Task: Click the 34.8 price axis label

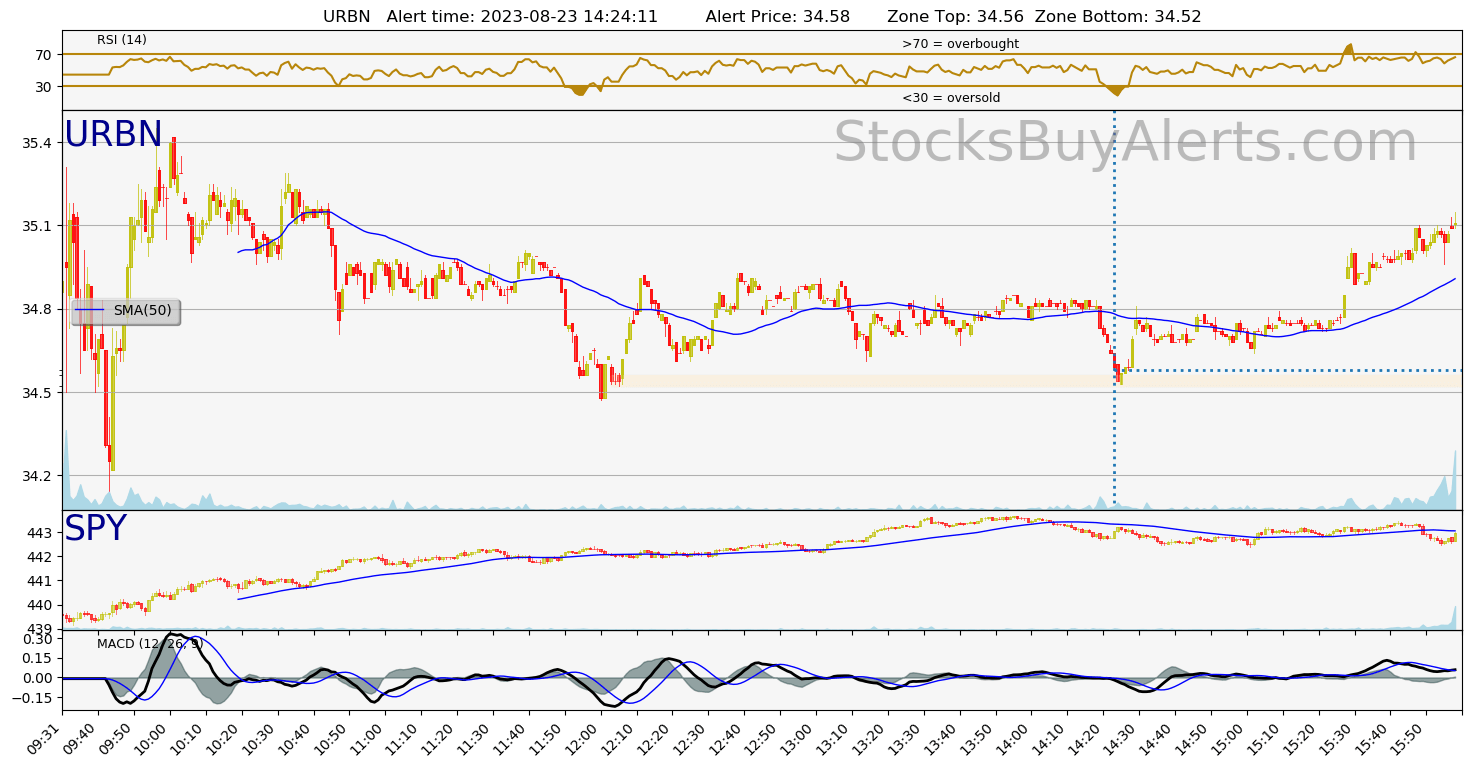Action: (35, 309)
